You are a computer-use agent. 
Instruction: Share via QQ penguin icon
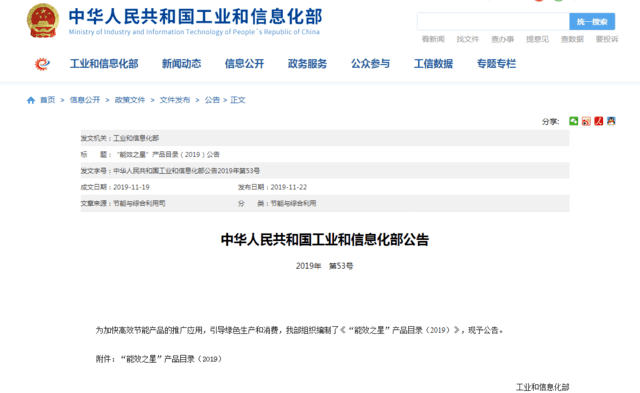pyautogui.click(x=611, y=121)
